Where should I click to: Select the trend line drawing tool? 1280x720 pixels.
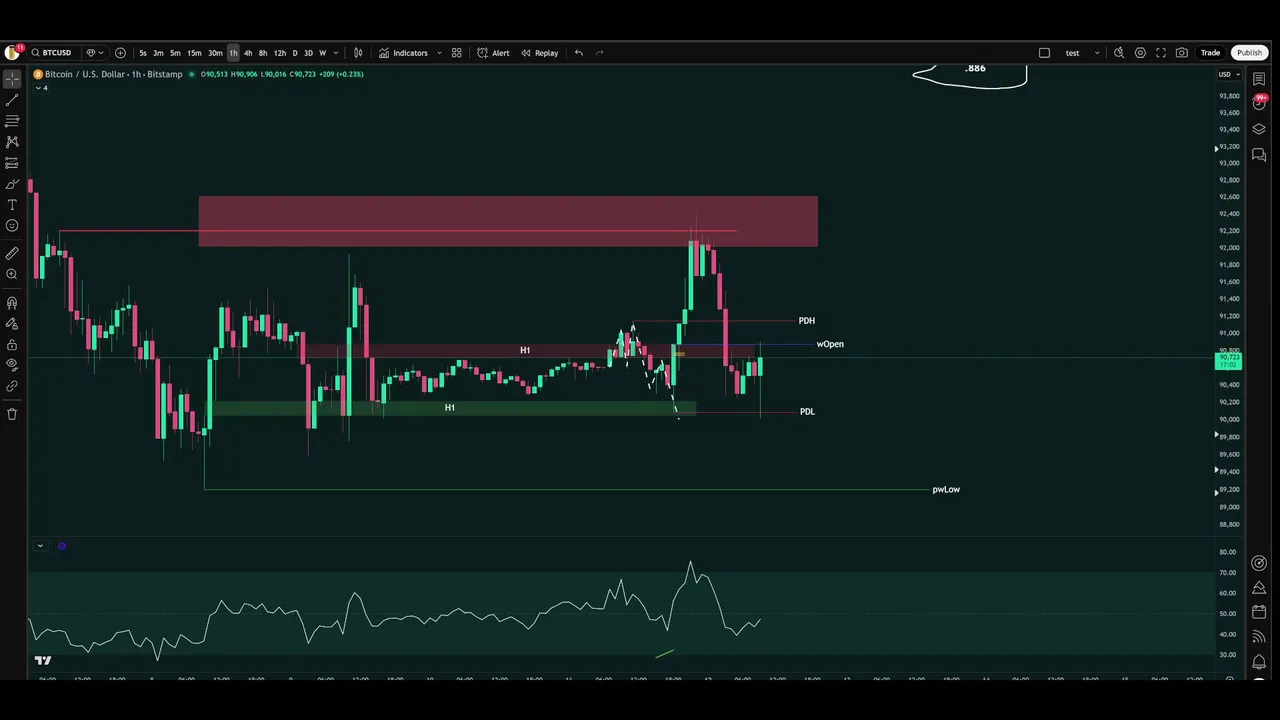12,100
